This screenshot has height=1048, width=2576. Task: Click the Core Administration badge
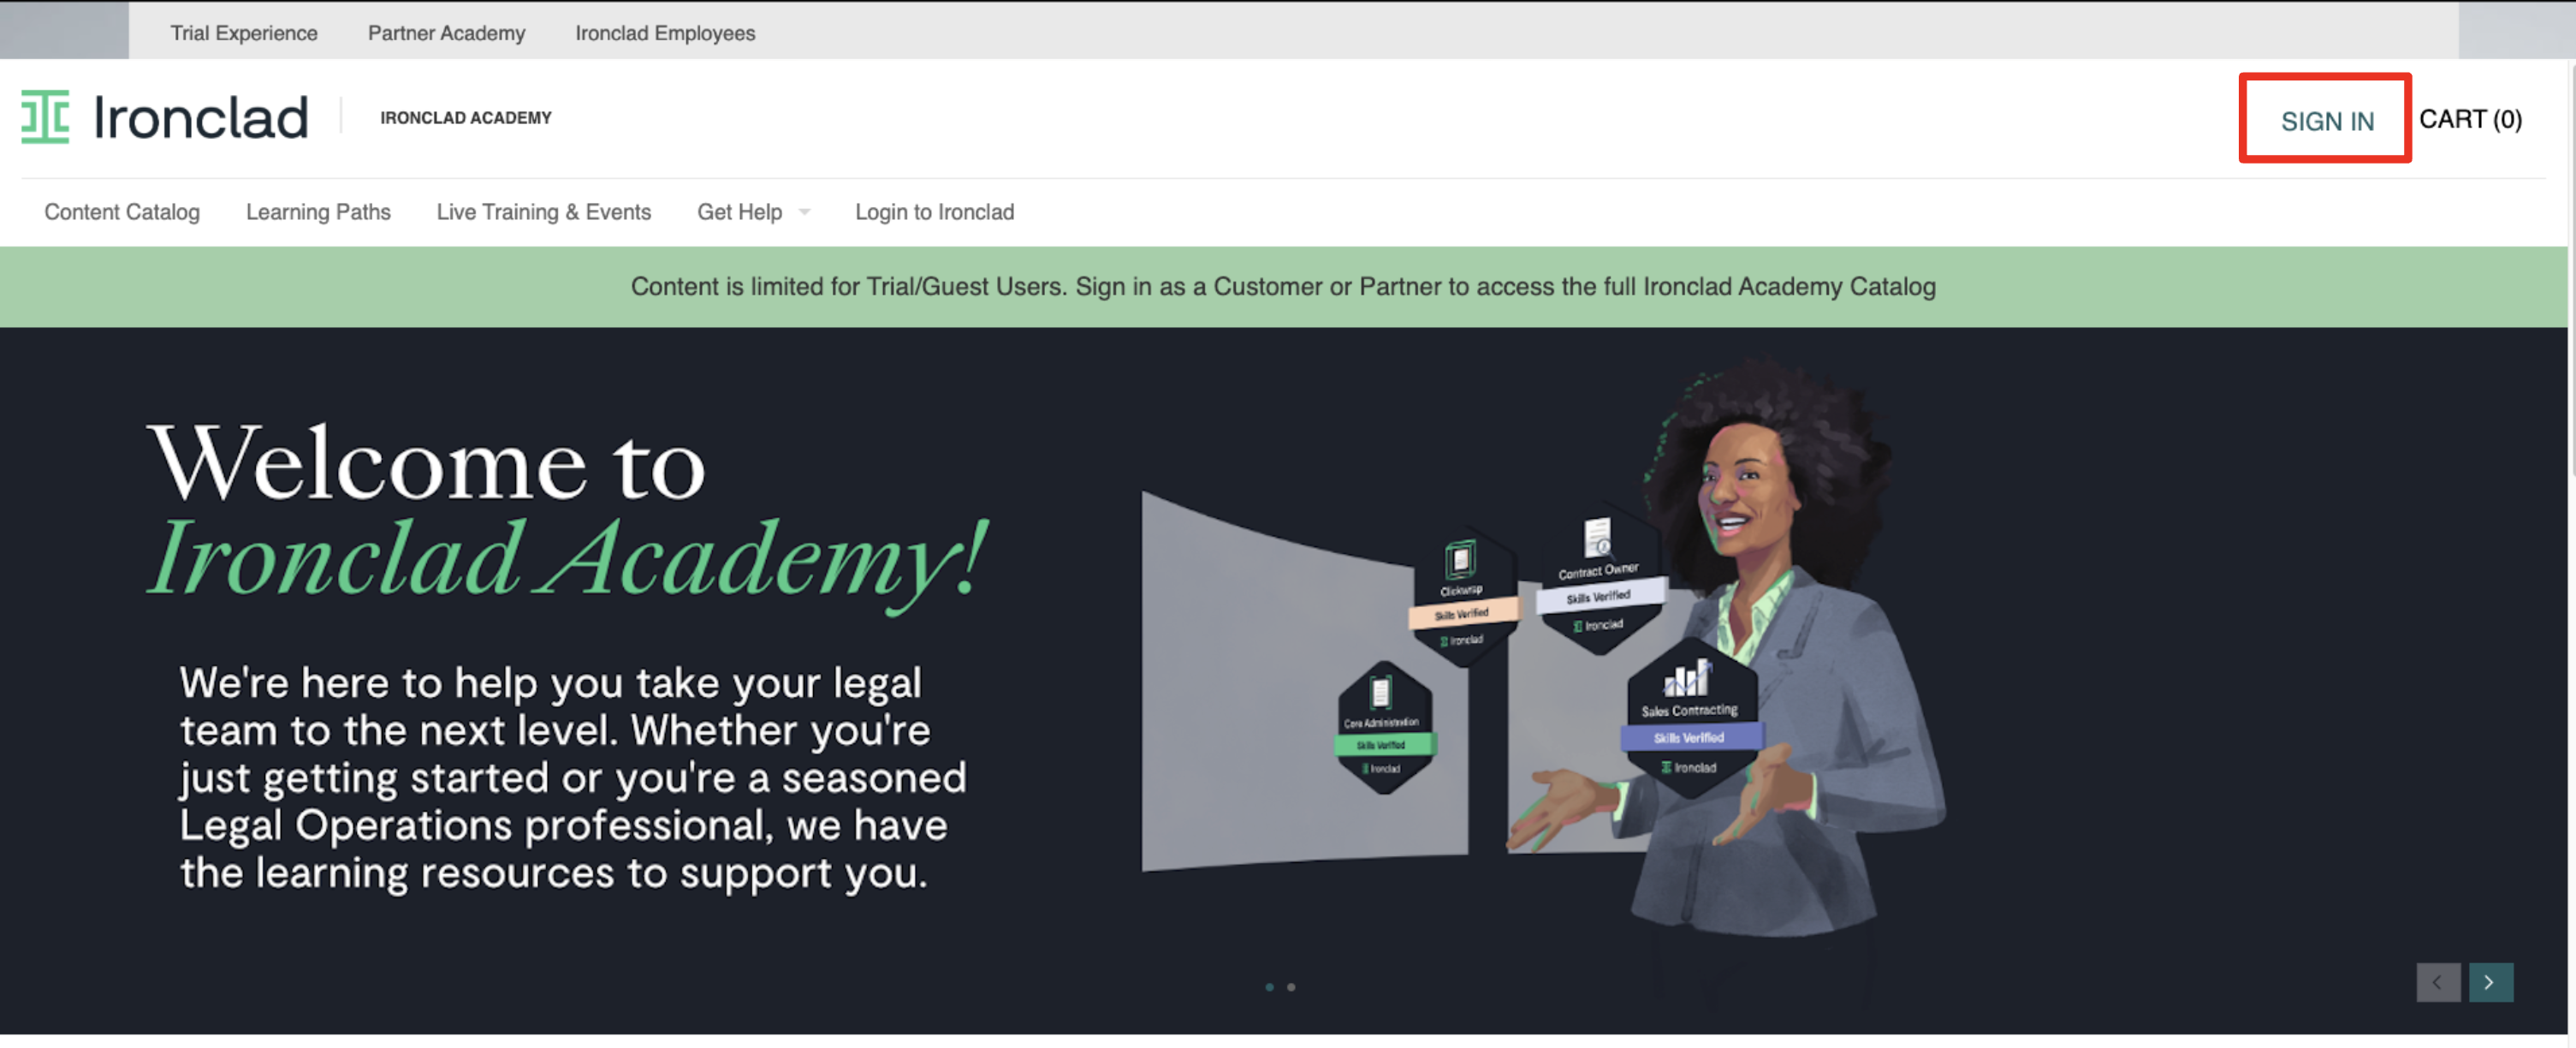tap(1383, 728)
